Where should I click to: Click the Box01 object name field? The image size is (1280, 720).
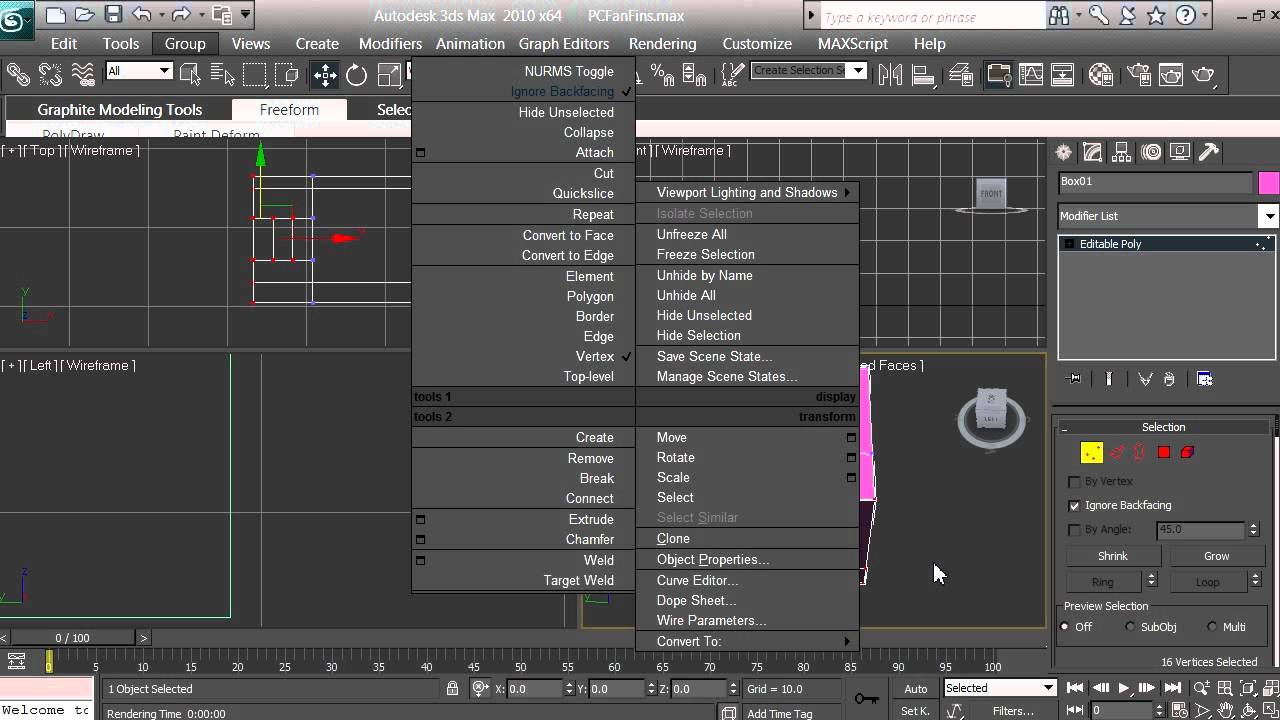pos(1155,182)
